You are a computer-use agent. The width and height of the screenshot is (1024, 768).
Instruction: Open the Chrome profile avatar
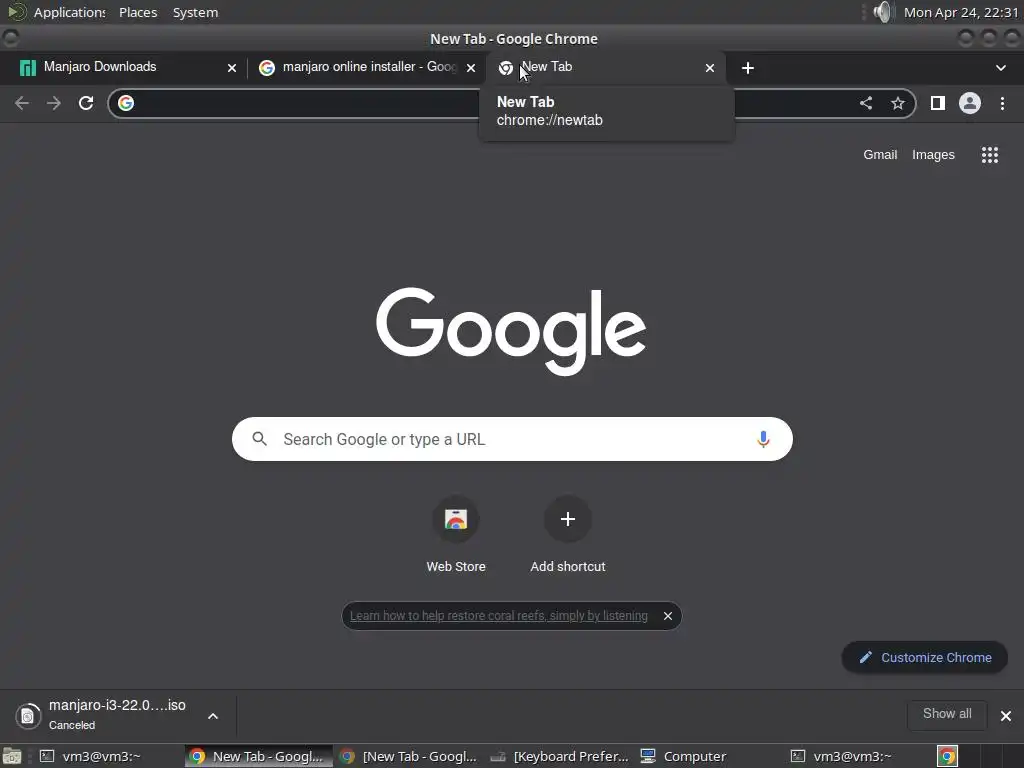(x=970, y=103)
